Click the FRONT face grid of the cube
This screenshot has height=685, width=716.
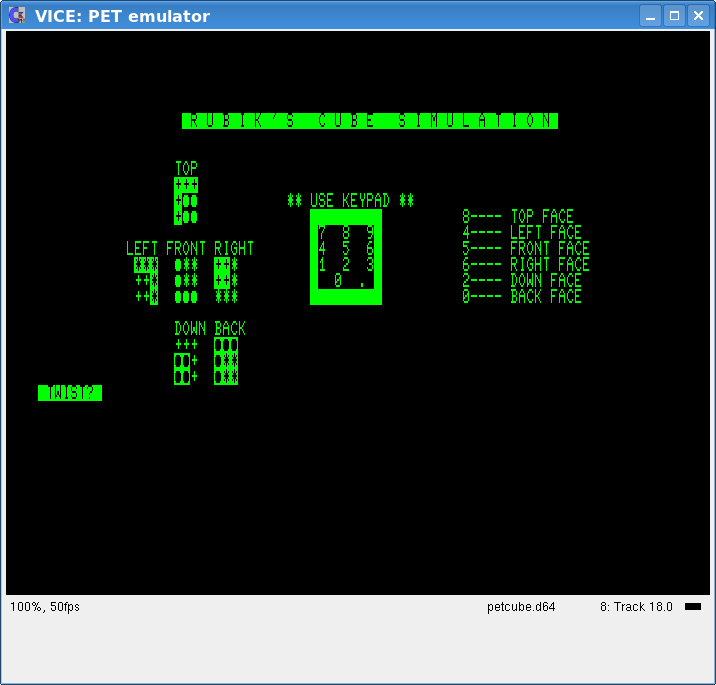(186, 281)
